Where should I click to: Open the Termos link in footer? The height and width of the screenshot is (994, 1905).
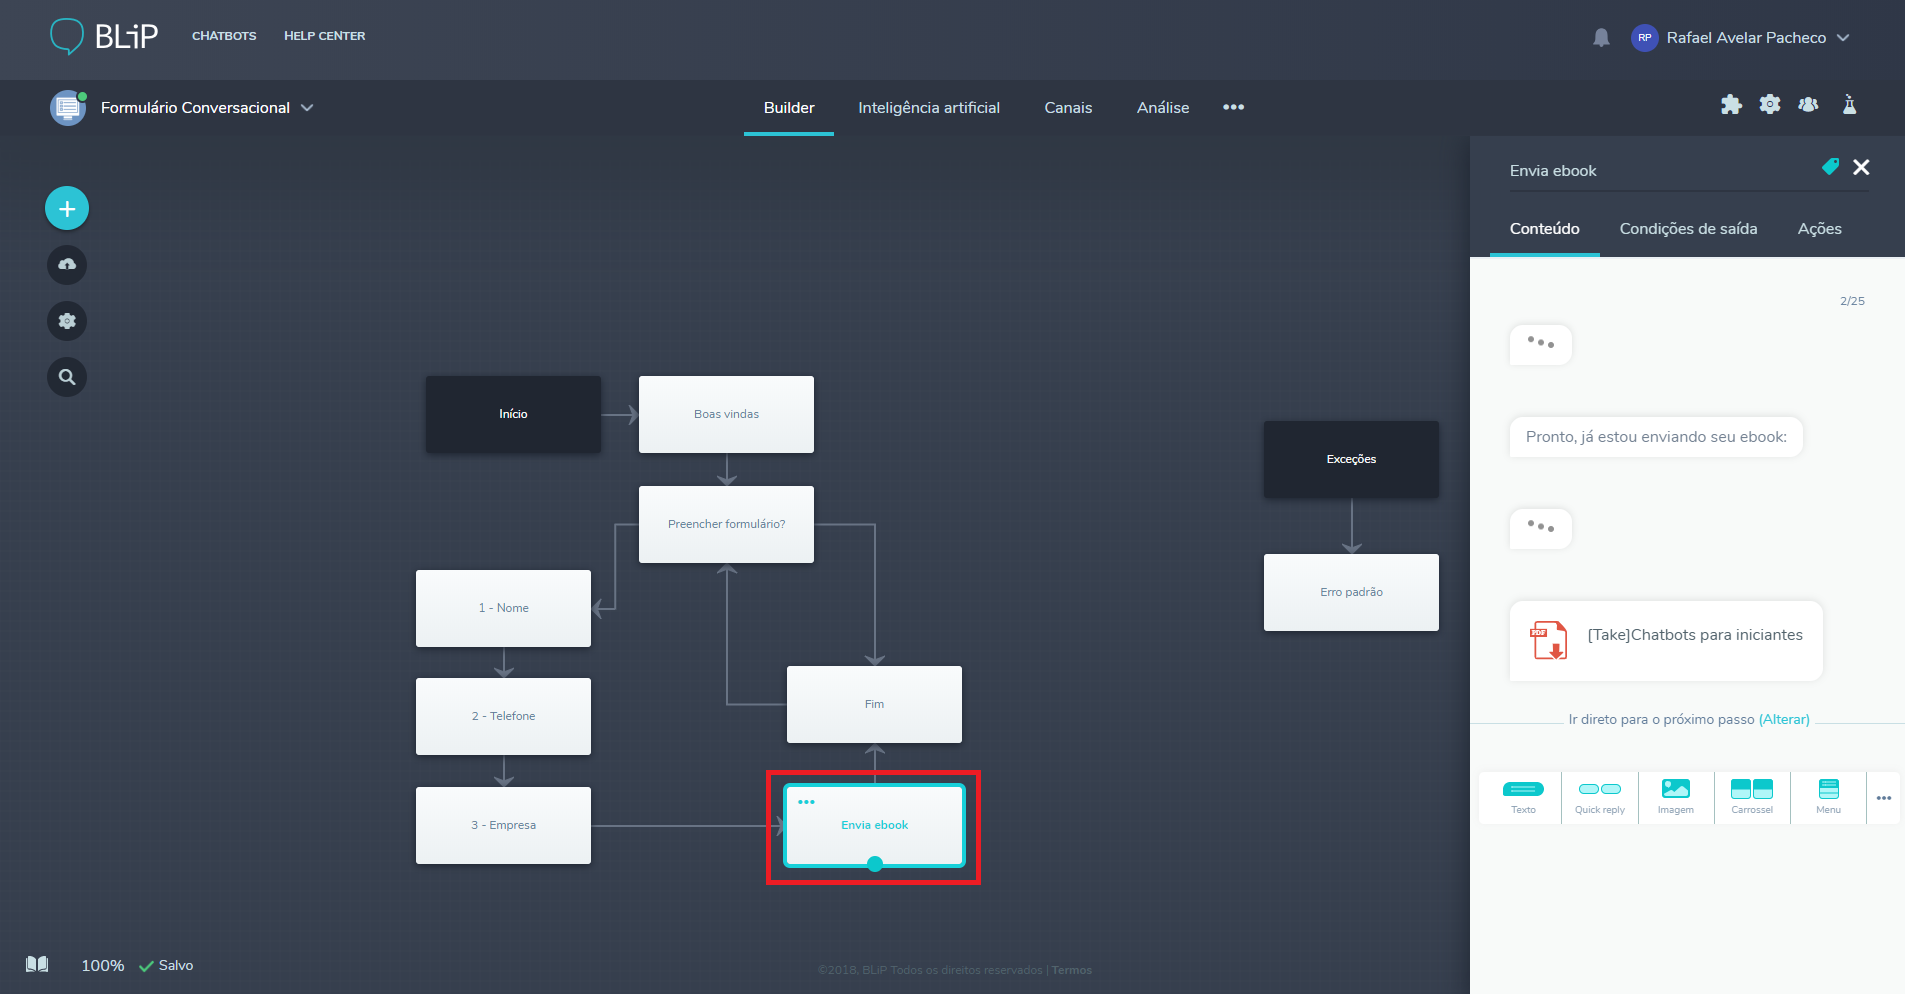[x=1072, y=970]
